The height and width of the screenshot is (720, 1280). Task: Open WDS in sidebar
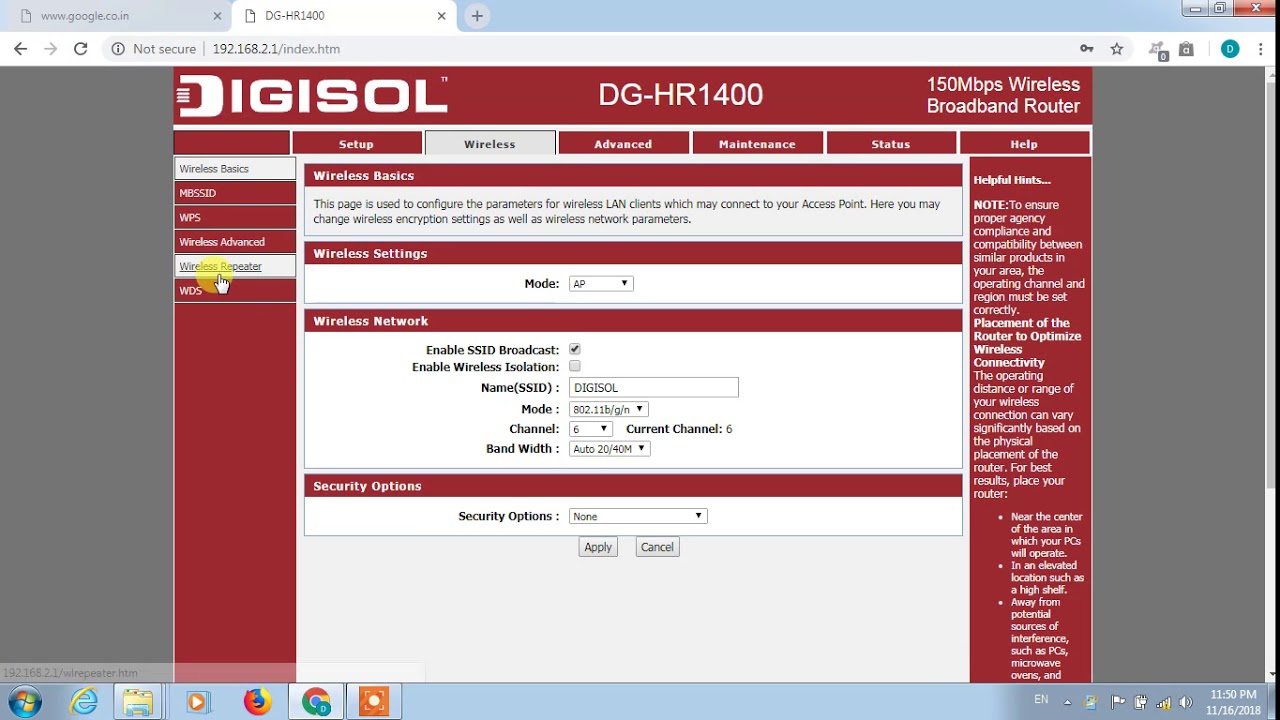[235, 290]
